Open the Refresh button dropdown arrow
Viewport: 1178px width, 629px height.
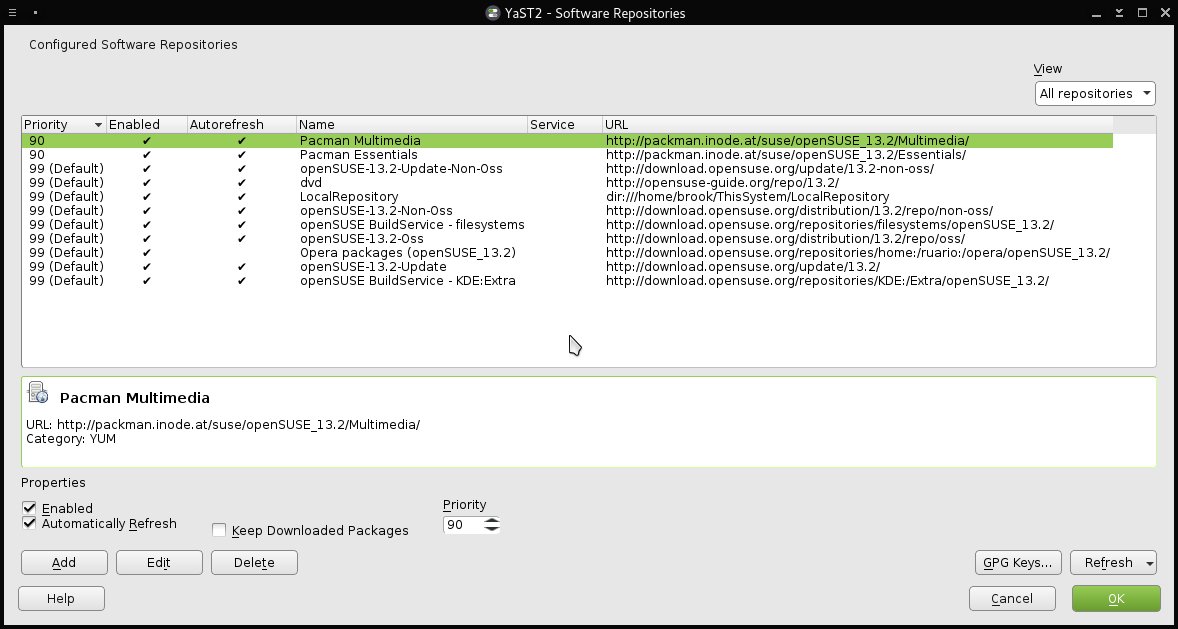click(x=1149, y=563)
